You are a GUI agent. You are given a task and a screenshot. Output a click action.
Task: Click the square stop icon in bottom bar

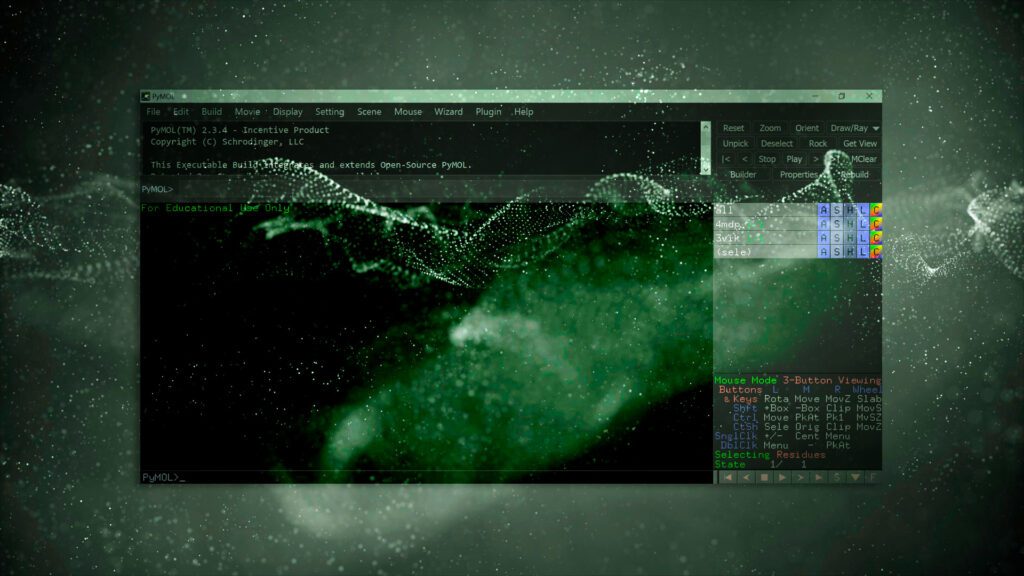point(764,477)
